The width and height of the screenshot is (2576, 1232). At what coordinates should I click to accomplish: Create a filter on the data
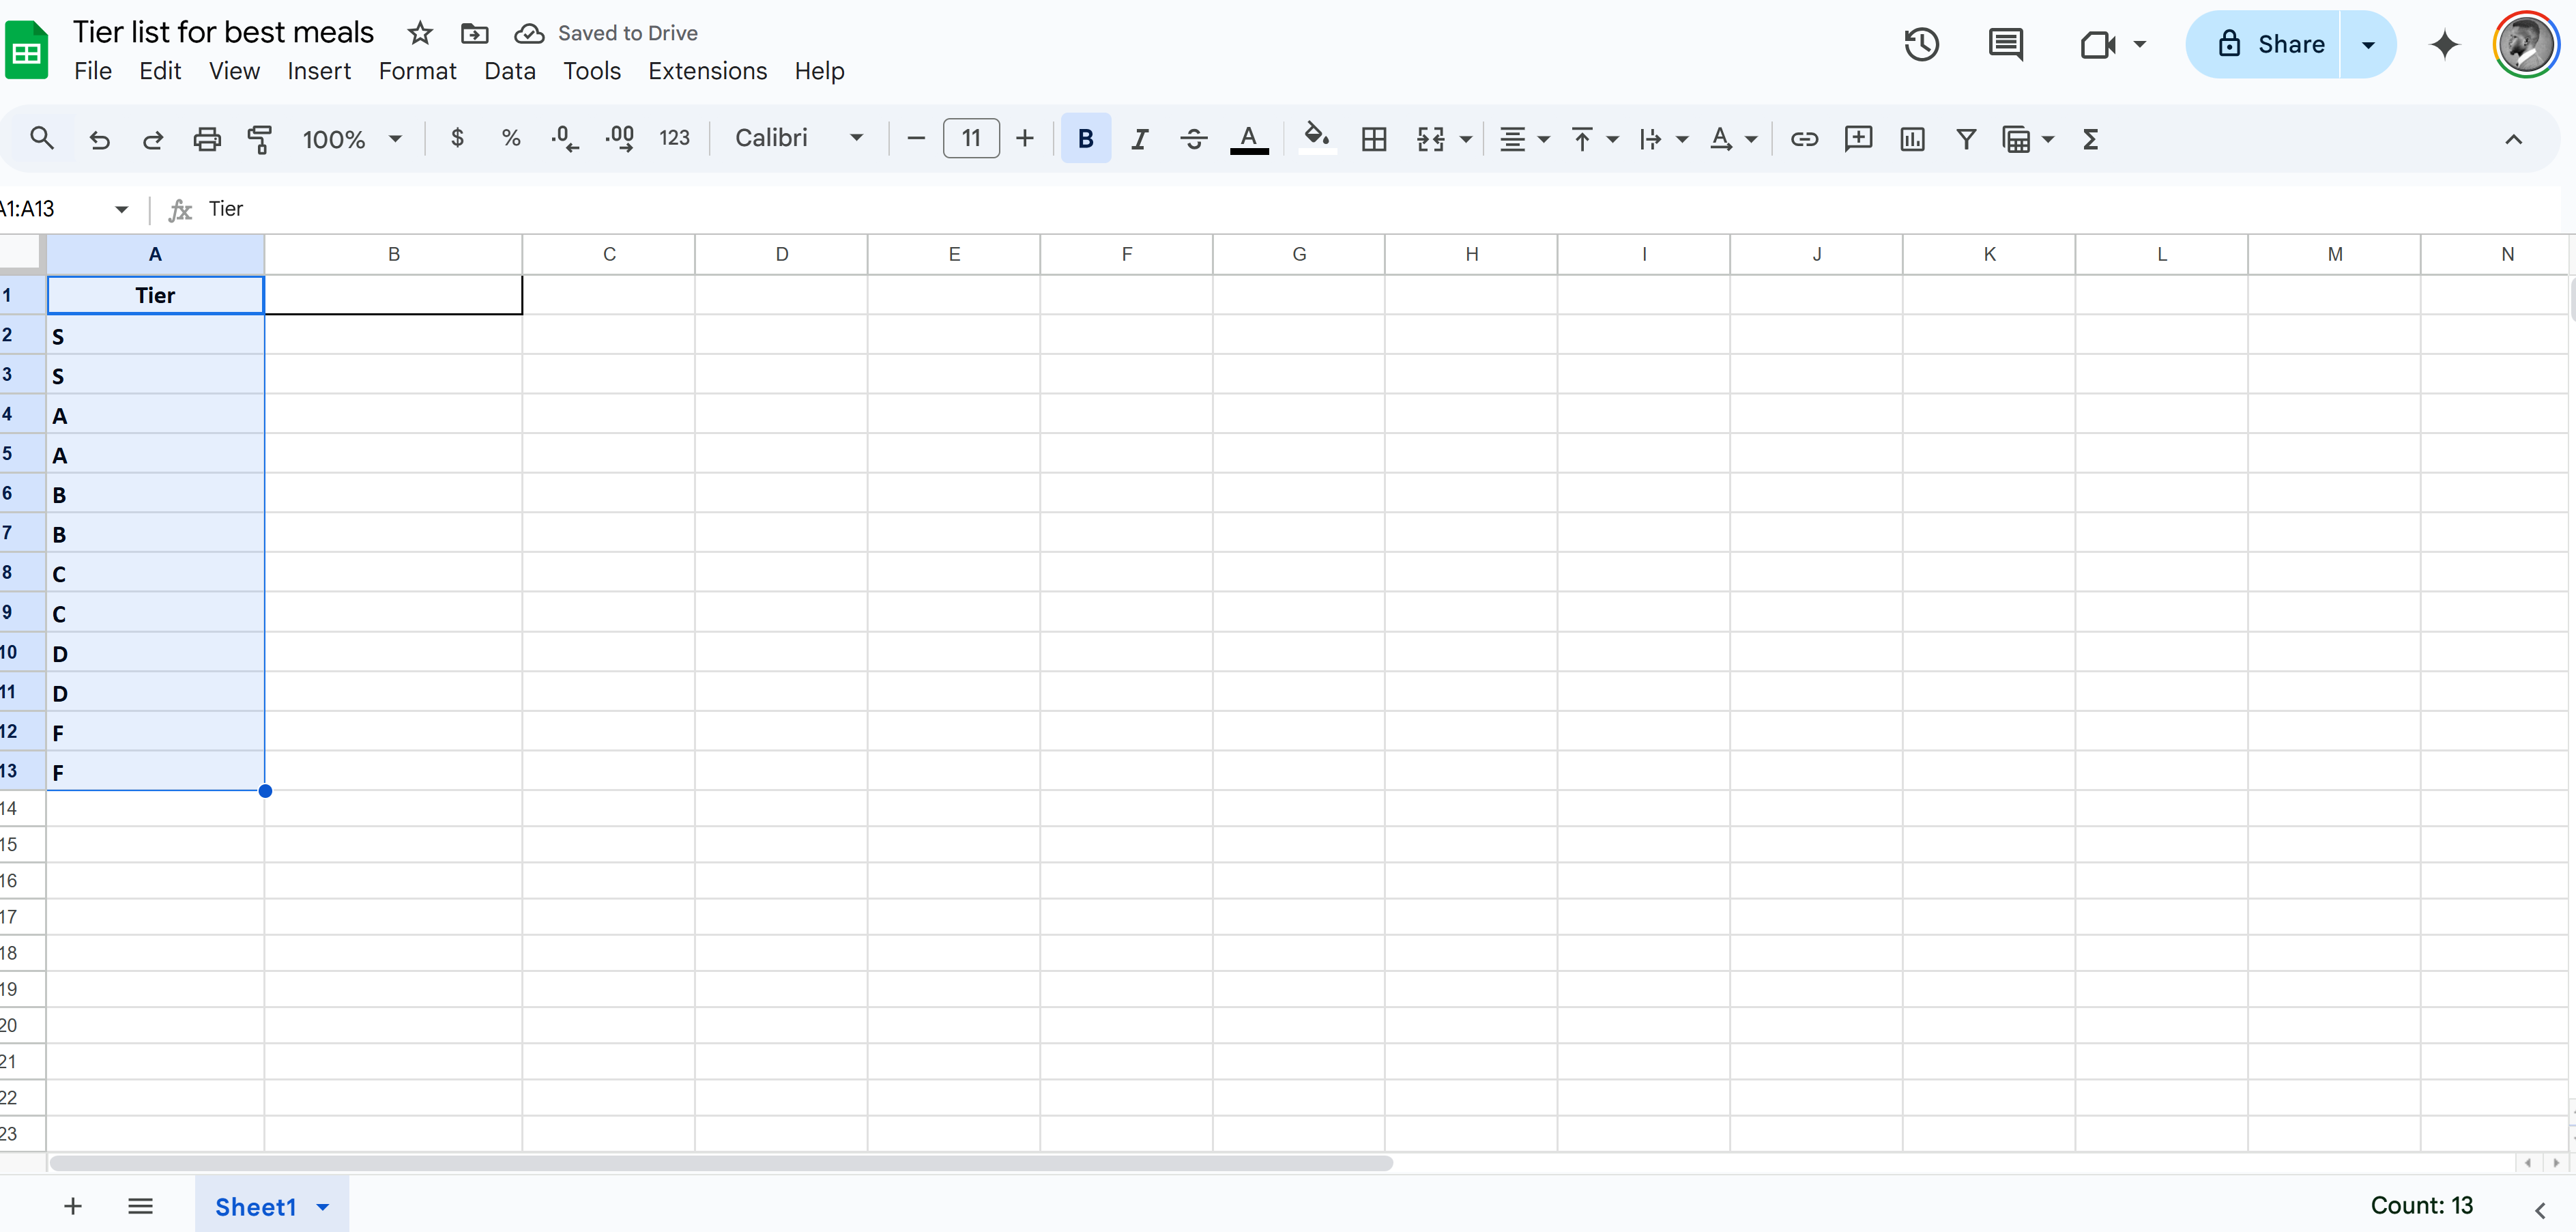1965,139
